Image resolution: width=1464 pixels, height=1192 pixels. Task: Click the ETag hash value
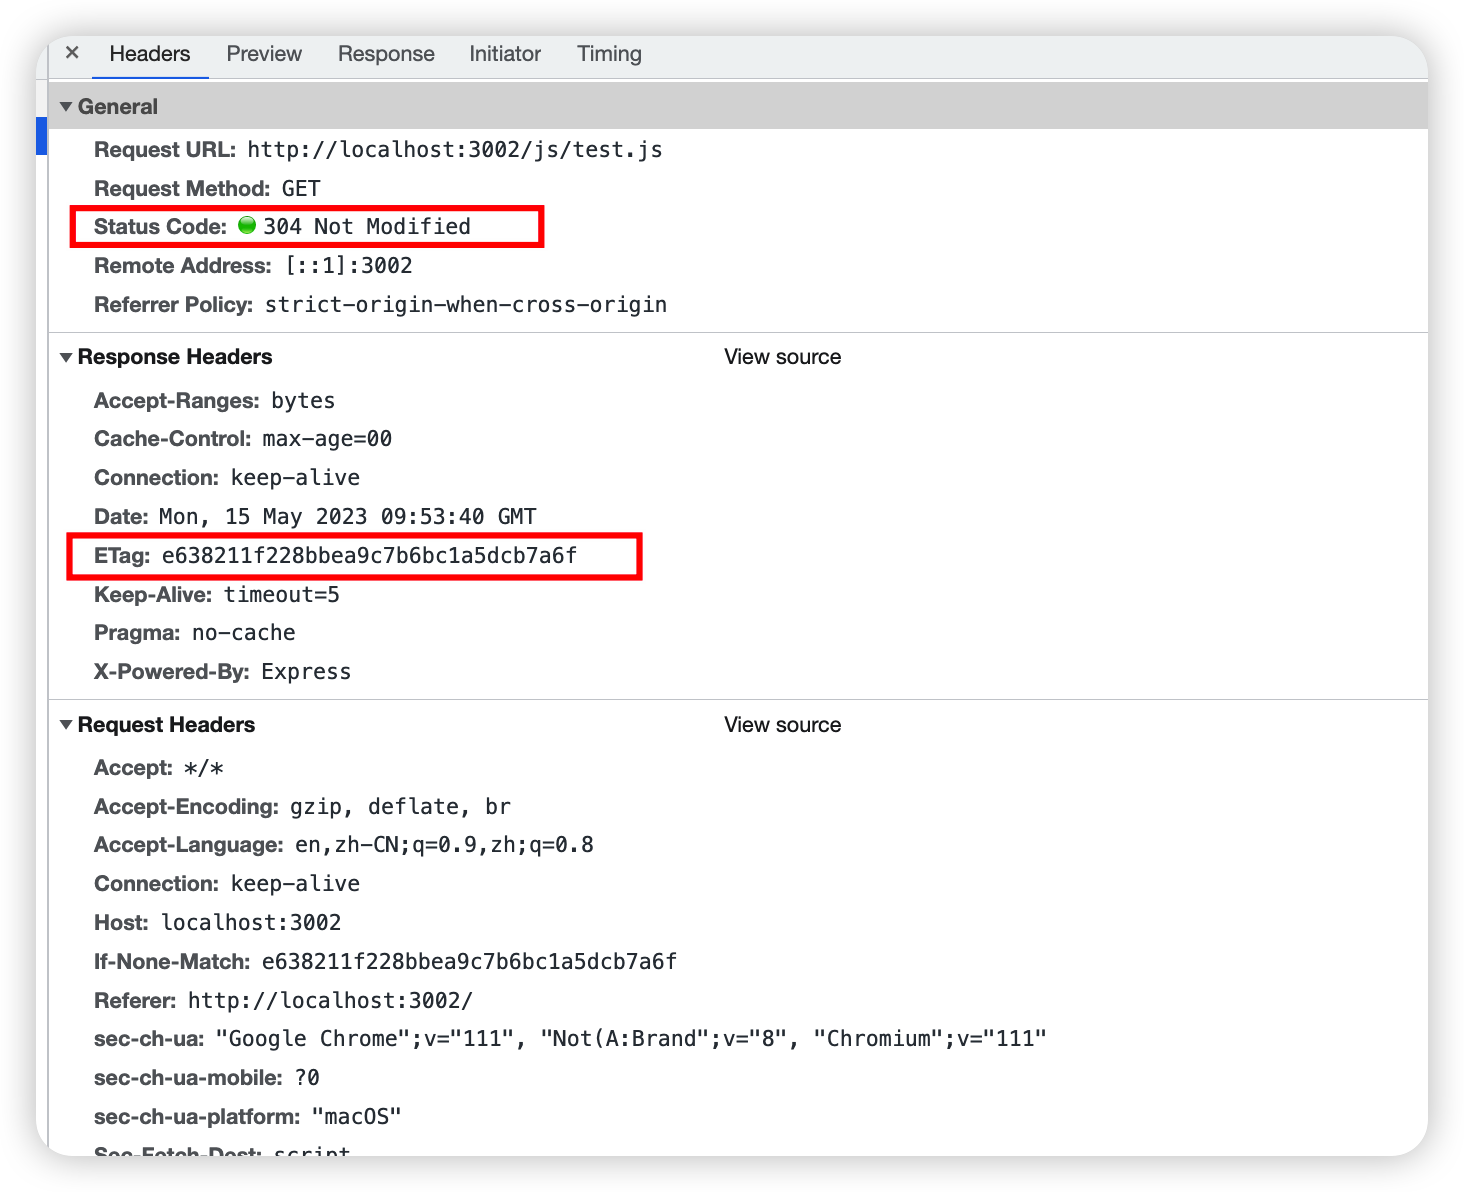click(x=370, y=556)
